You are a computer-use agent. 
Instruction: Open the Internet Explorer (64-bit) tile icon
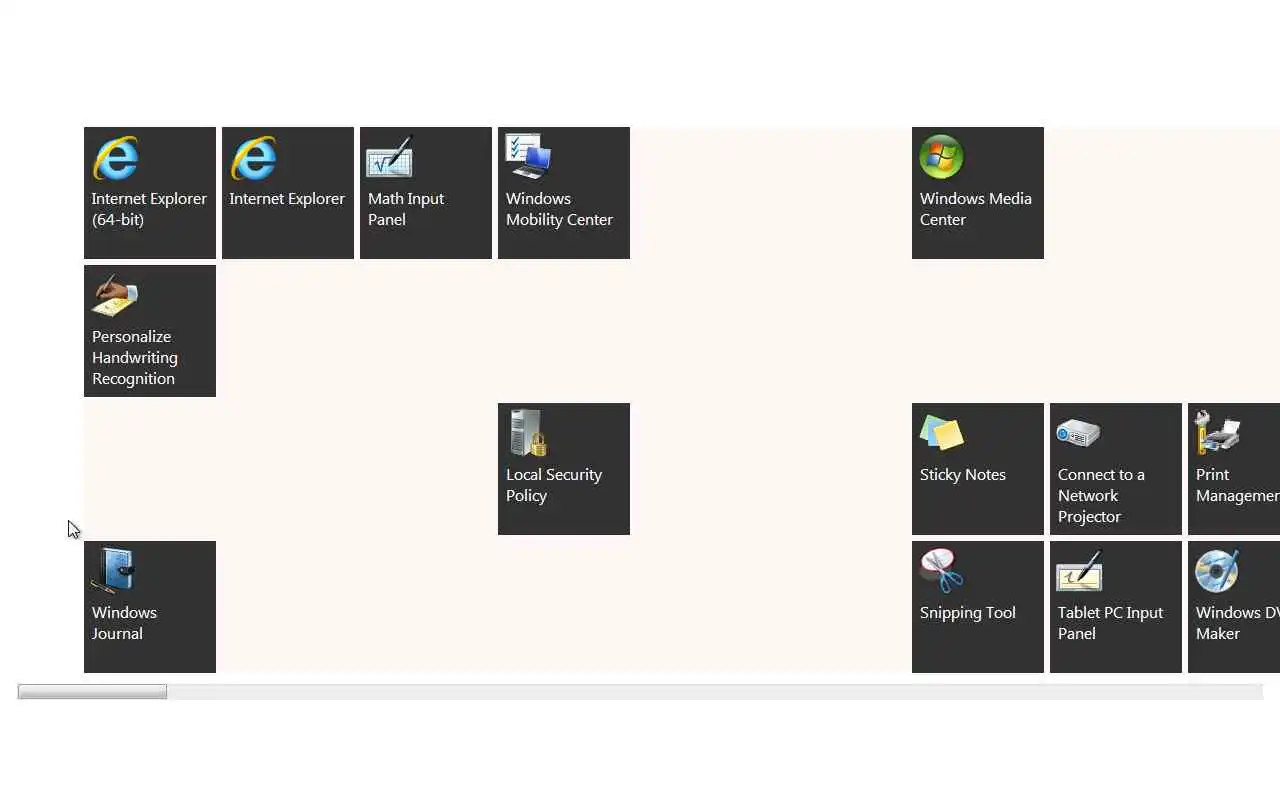pyautogui.click(x=116, y=158)
